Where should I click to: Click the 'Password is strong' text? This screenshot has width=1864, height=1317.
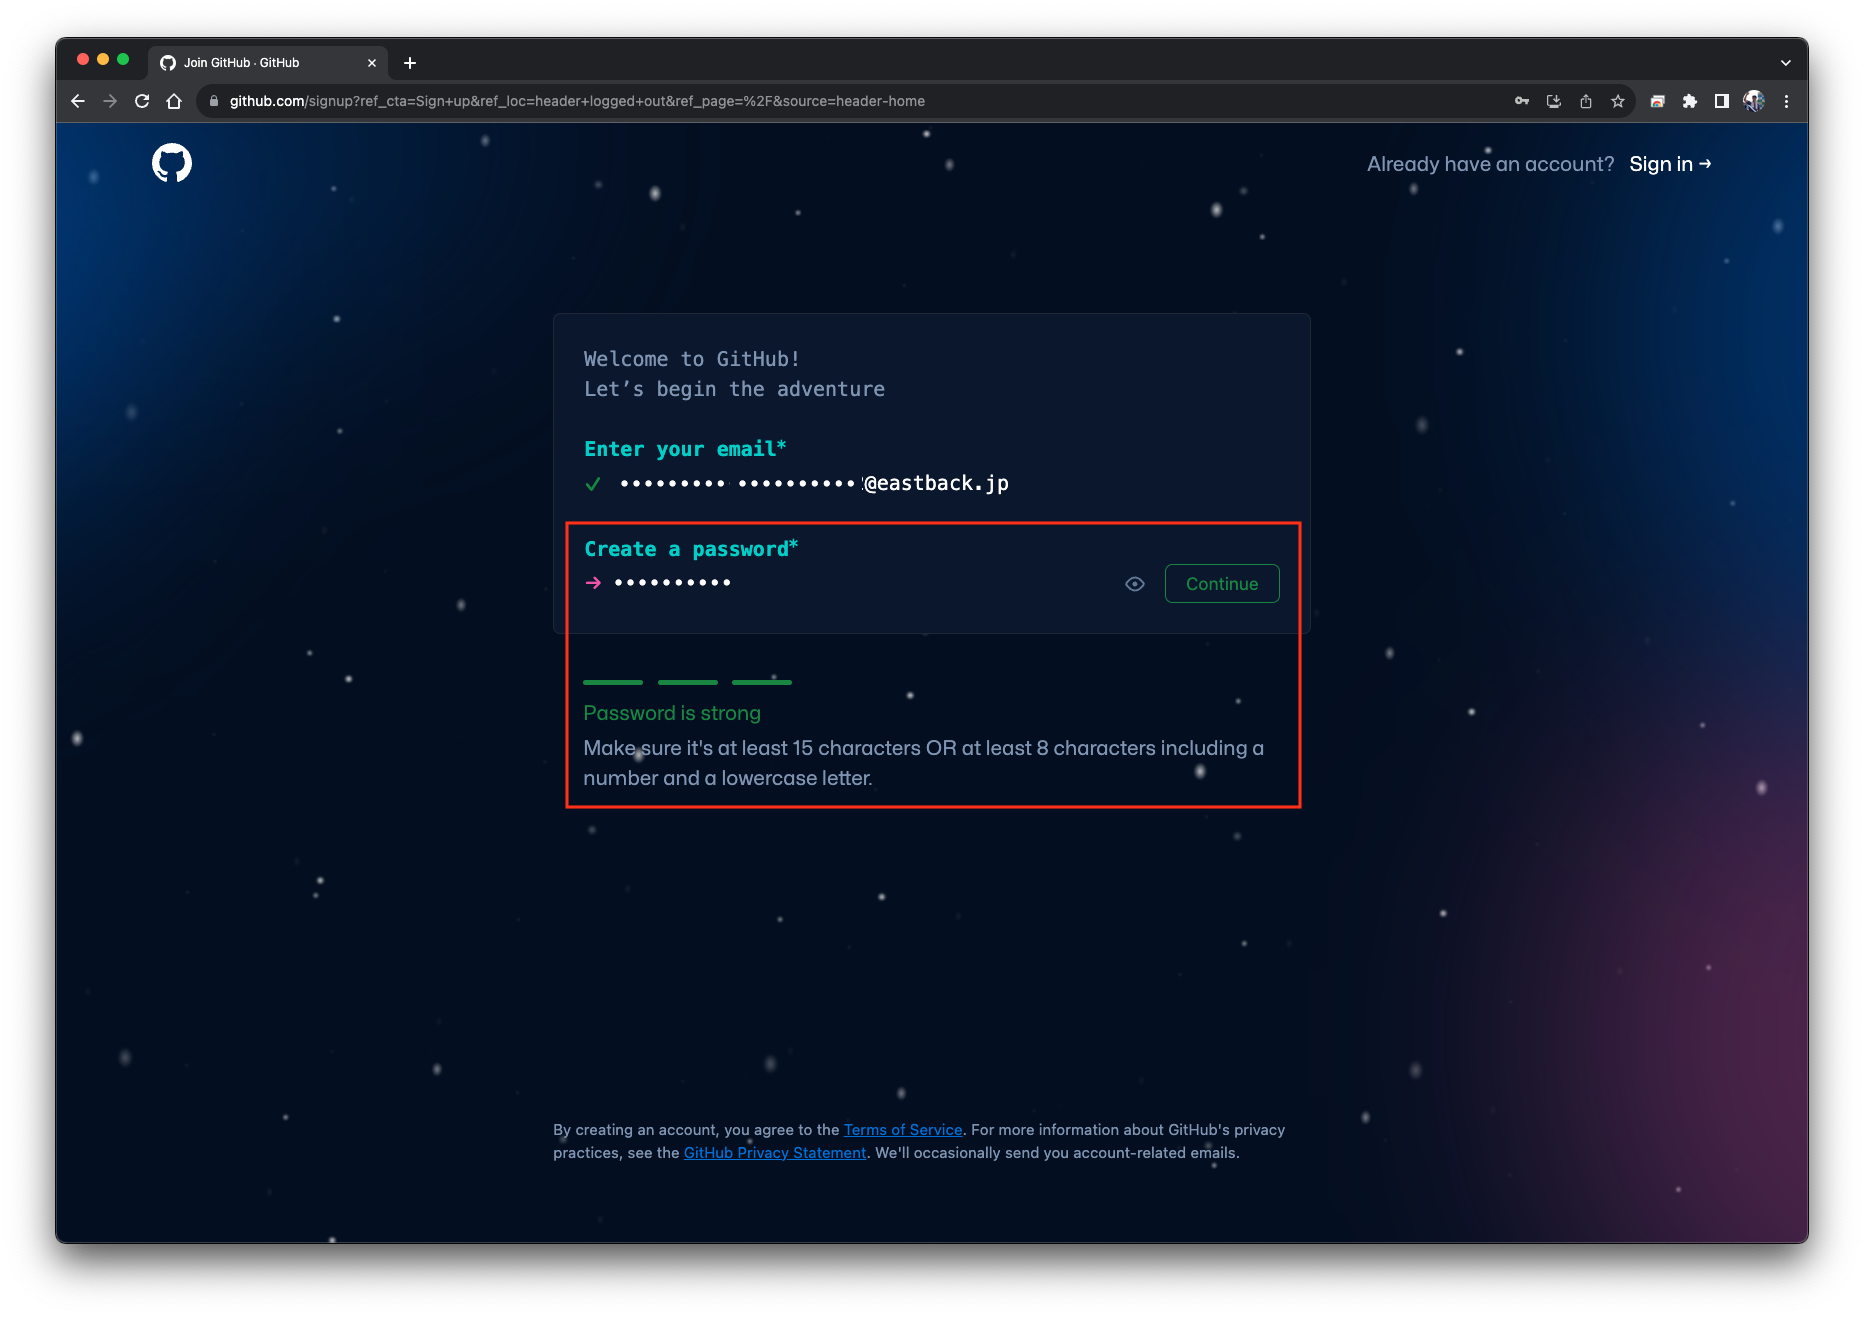672,713
